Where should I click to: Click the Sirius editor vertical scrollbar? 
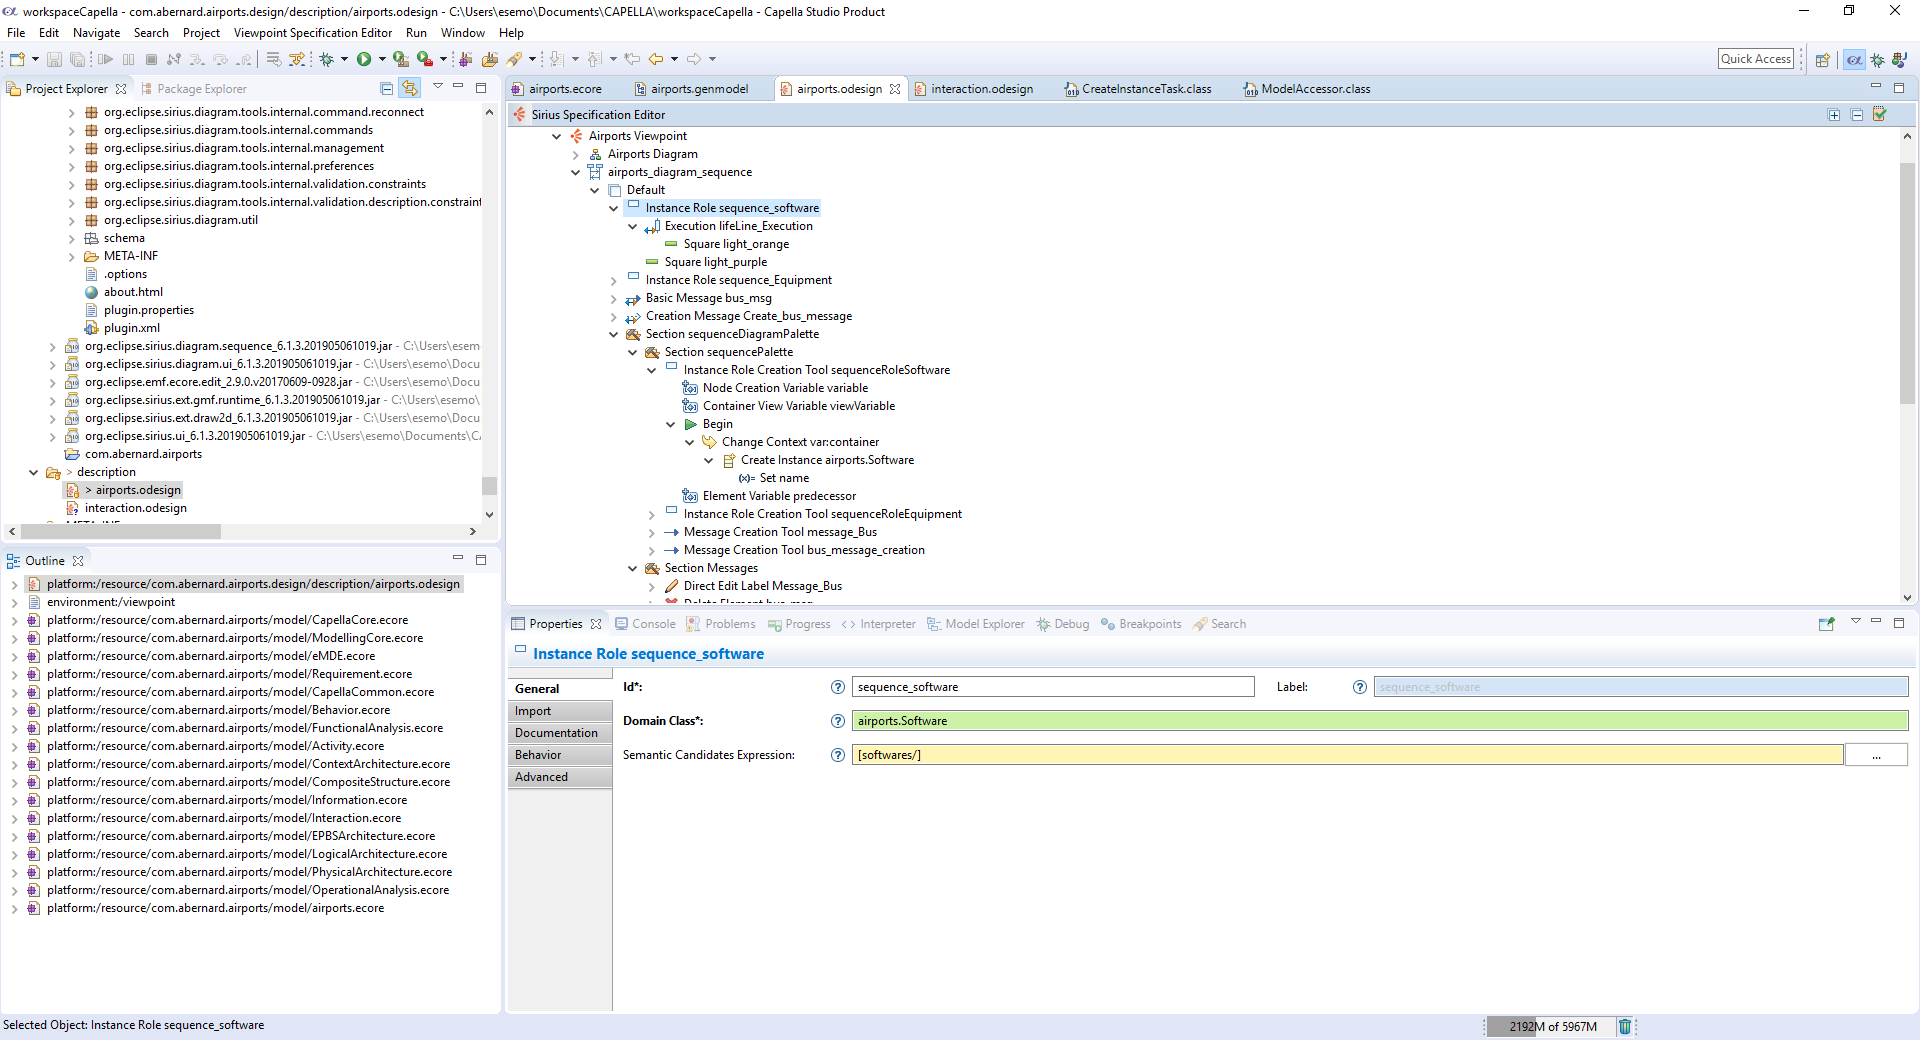[1907, 283]
